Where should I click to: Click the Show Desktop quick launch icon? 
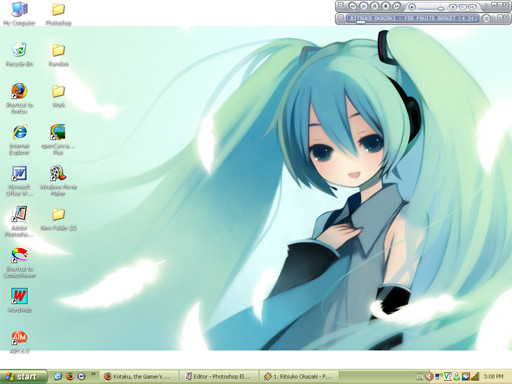(x=58, y=376)
